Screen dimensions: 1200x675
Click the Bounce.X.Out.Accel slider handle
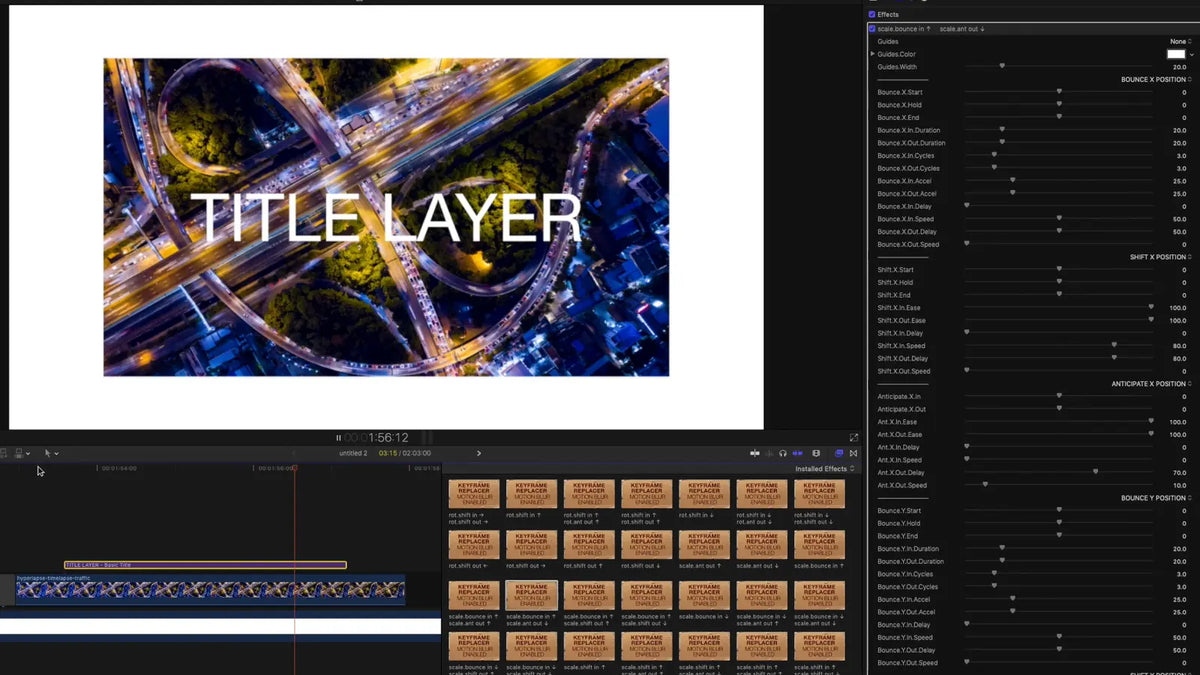click(x=1013, y=193)
